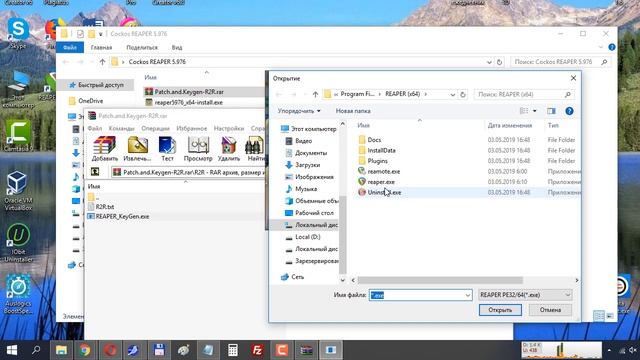
Task: Click the Explorer refresh icon
Action: [x=499, y=62]
